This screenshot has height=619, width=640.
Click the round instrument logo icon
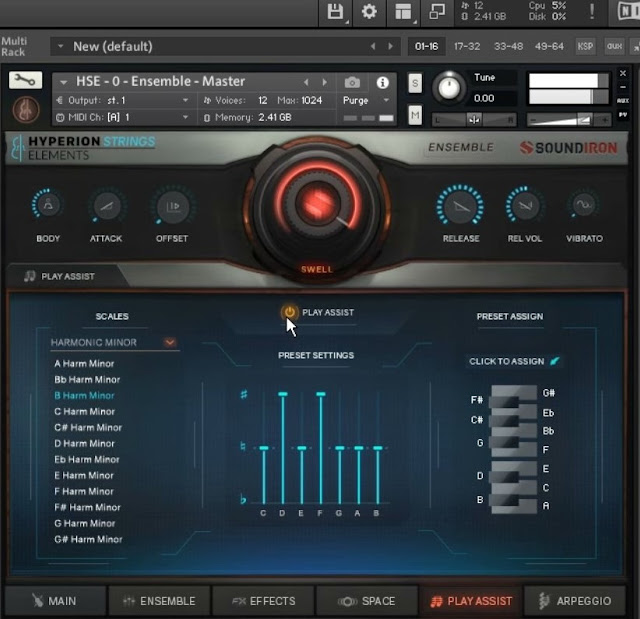pyautogui.click(x=26, y=110)
